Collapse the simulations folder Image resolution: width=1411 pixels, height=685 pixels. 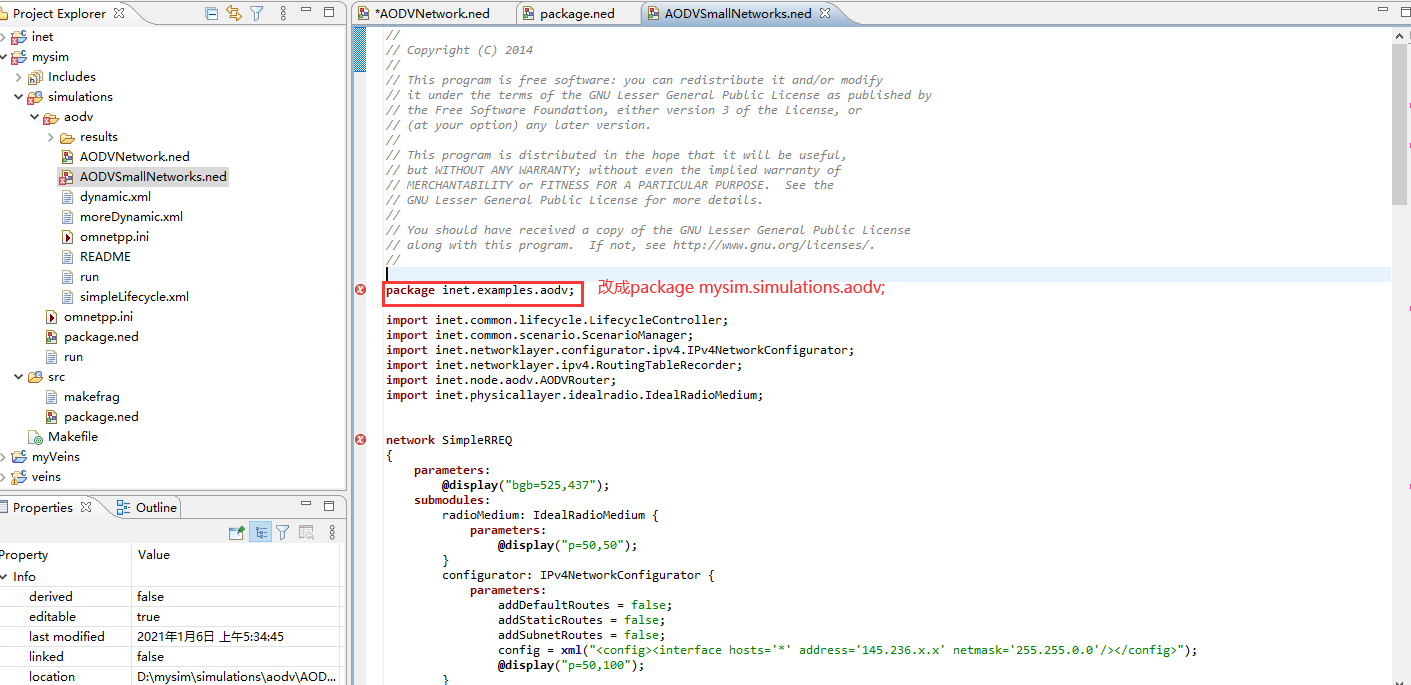(x=18, y=97)
